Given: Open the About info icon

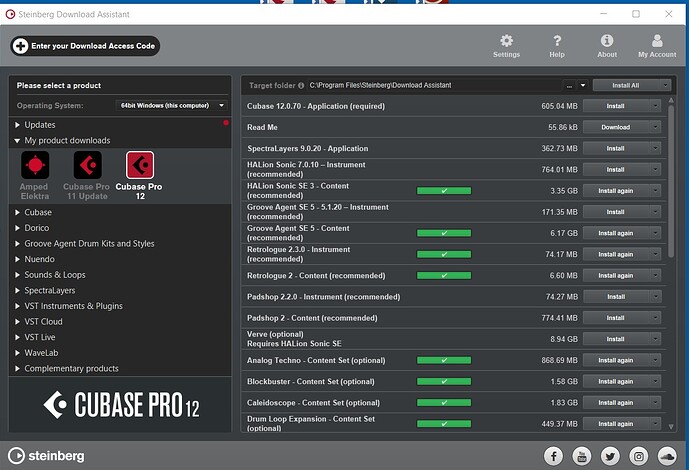Looking at the screenshot, I should (607, 41).
